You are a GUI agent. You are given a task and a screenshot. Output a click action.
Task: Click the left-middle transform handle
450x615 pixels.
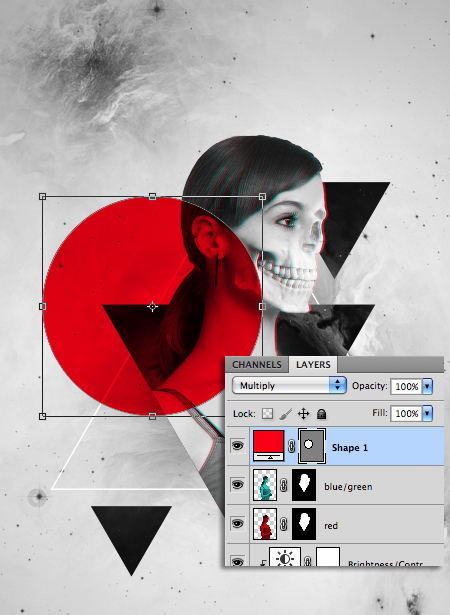(42, 306)
